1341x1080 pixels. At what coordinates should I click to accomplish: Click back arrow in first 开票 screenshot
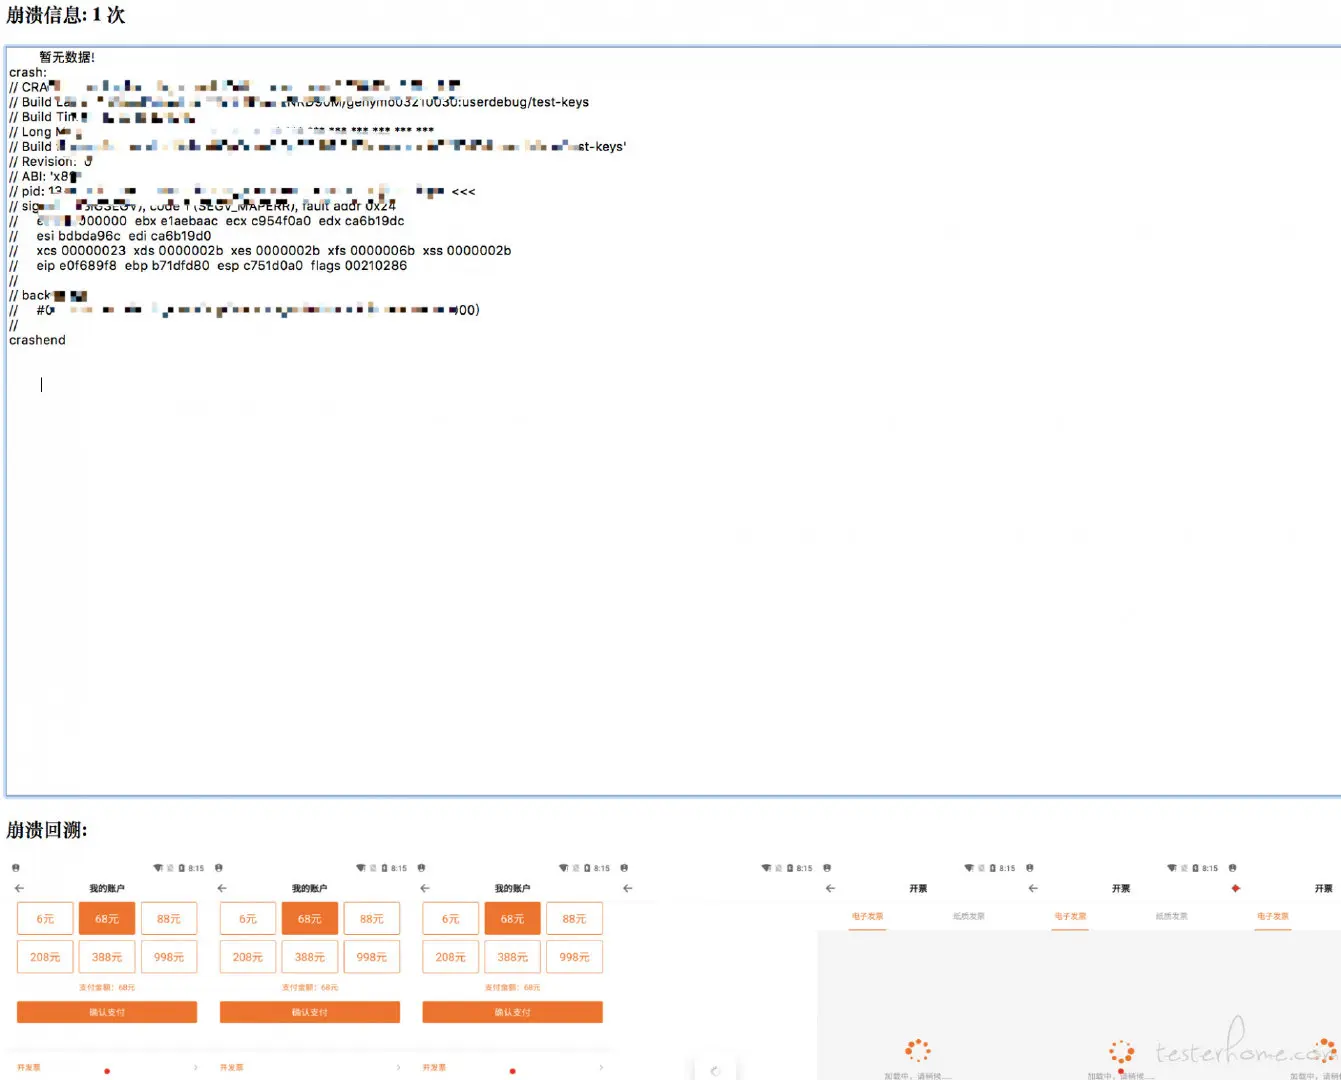click(830, 888)
